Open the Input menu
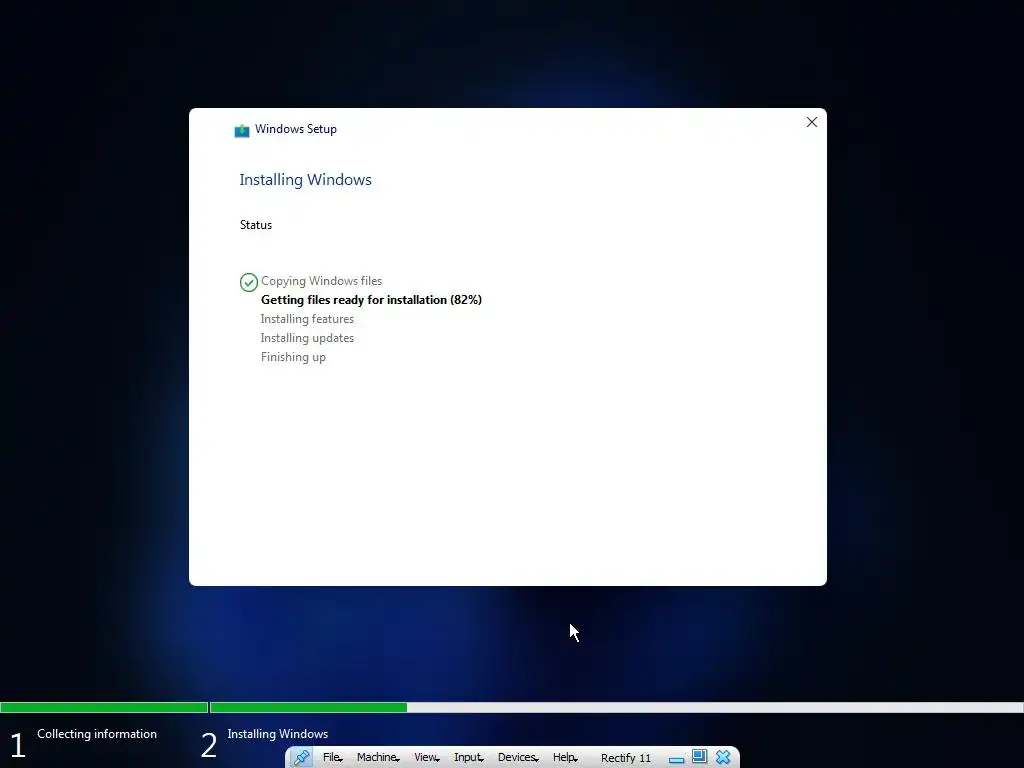1024x768 pixels. coord(469,758)
